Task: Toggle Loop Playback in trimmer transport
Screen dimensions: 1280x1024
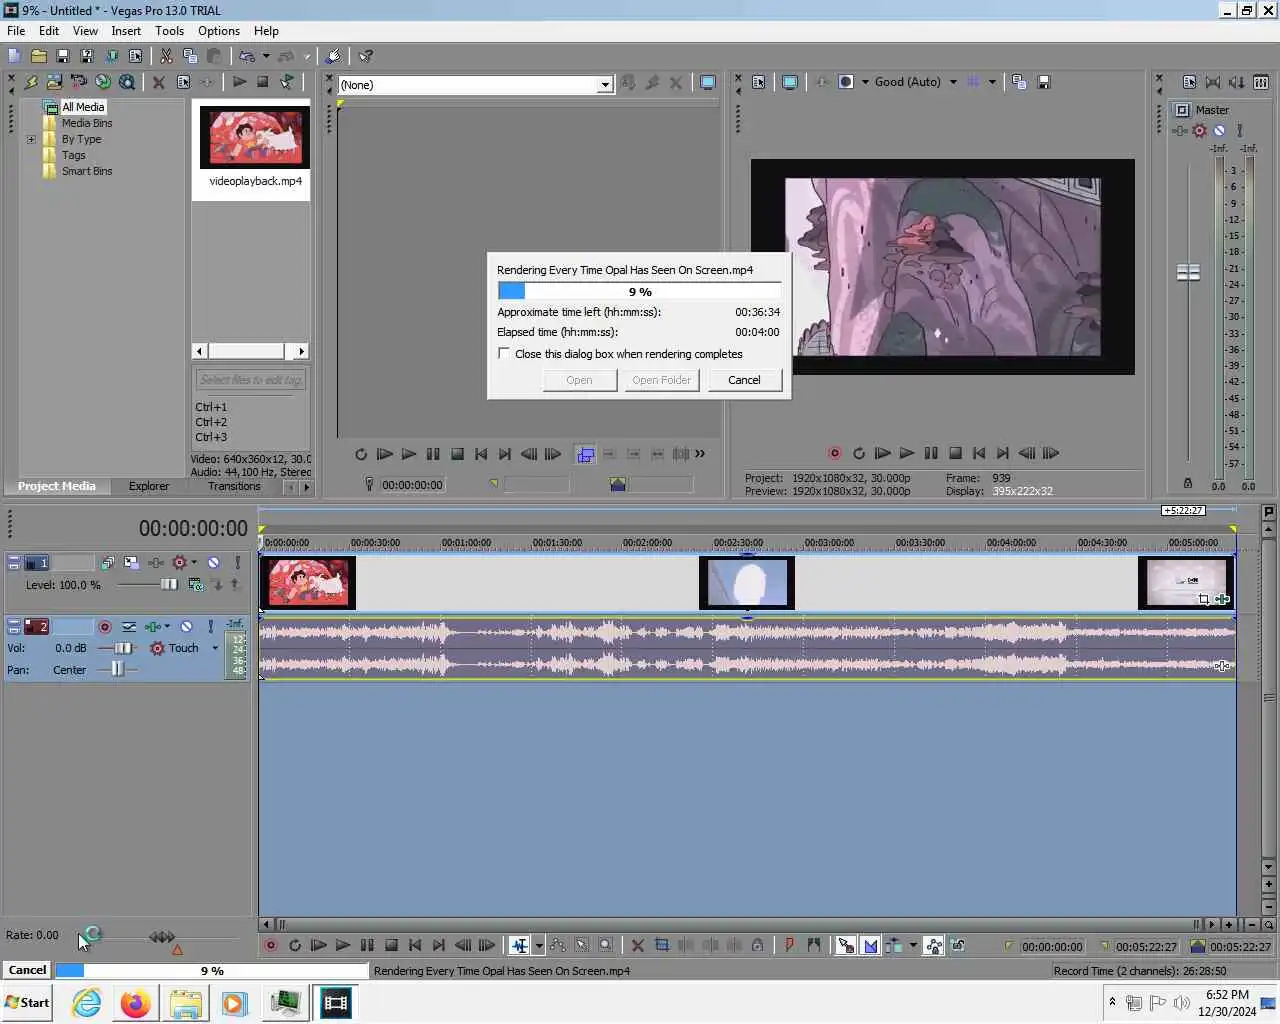Action: [361, 454]
